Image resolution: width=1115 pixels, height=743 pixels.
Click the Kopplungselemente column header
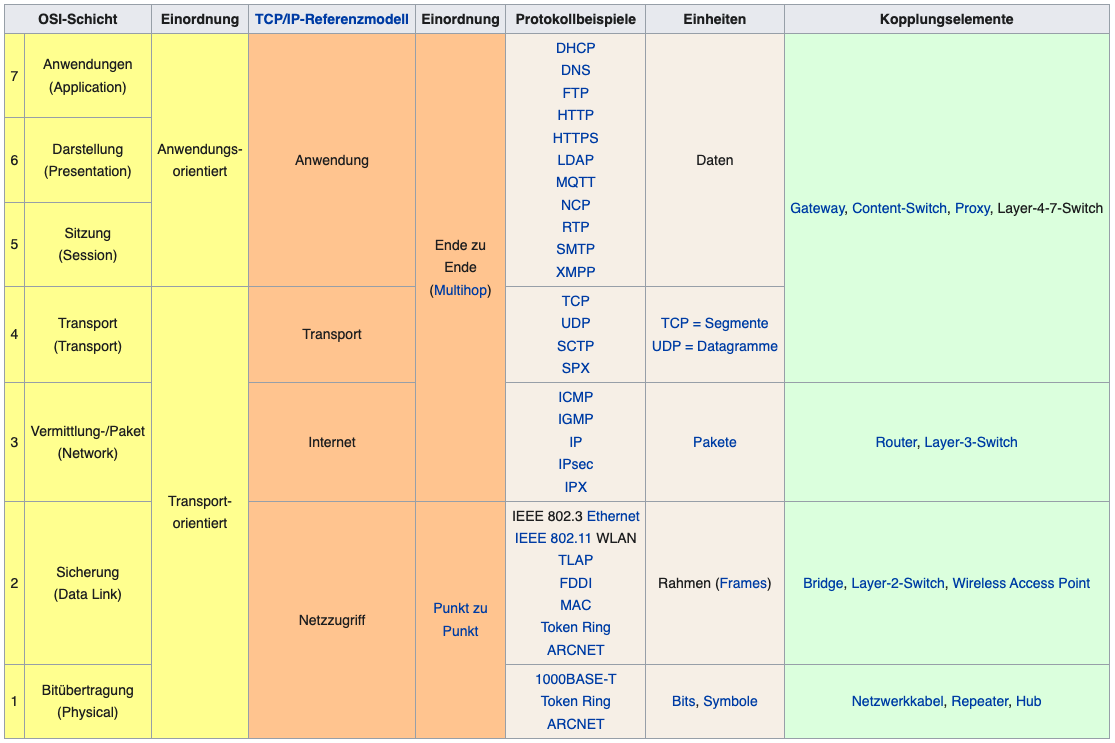(946, 19)
